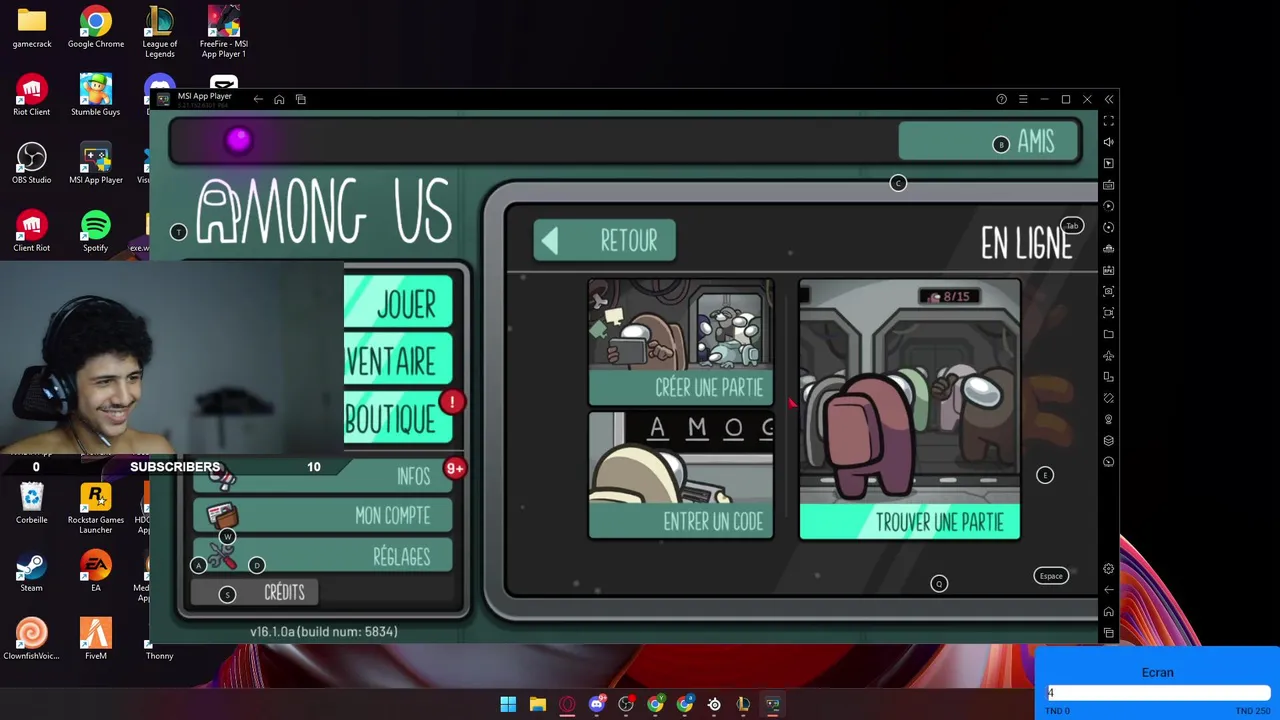
Task: Open gamecrack desktop folder
Action: tap(32, 28)
